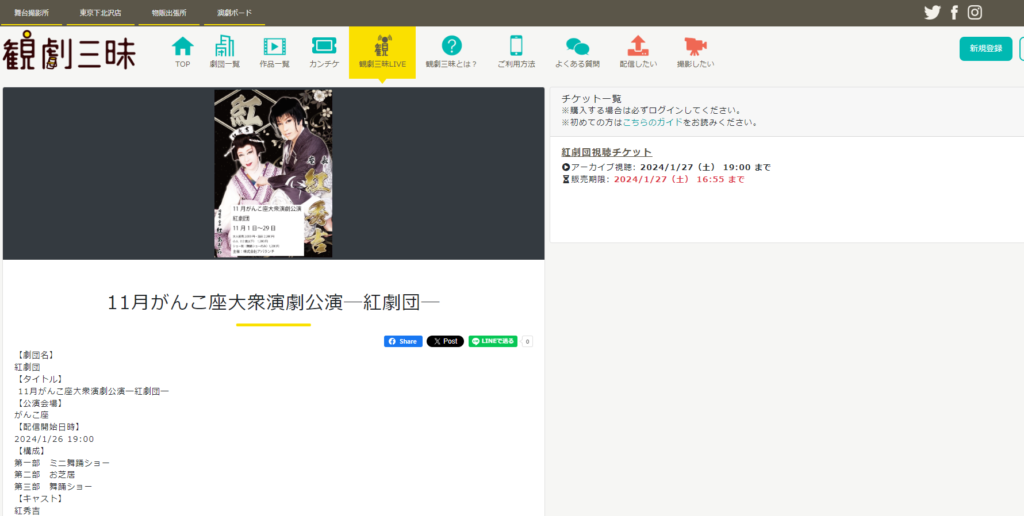The width and height of the screenshot is (1024, 516).
Task: Open the よくある質問 chat bubbles icon
Action: point(577,47)
